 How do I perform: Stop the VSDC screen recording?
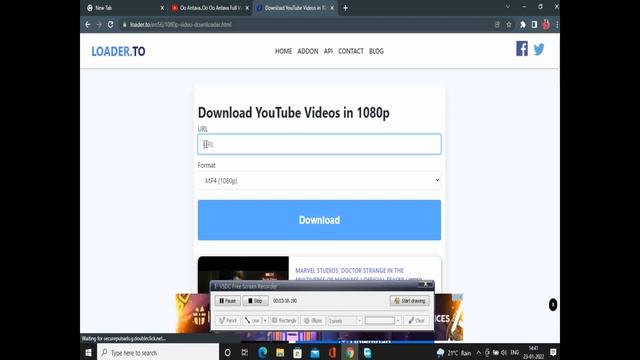coord(255,301)
